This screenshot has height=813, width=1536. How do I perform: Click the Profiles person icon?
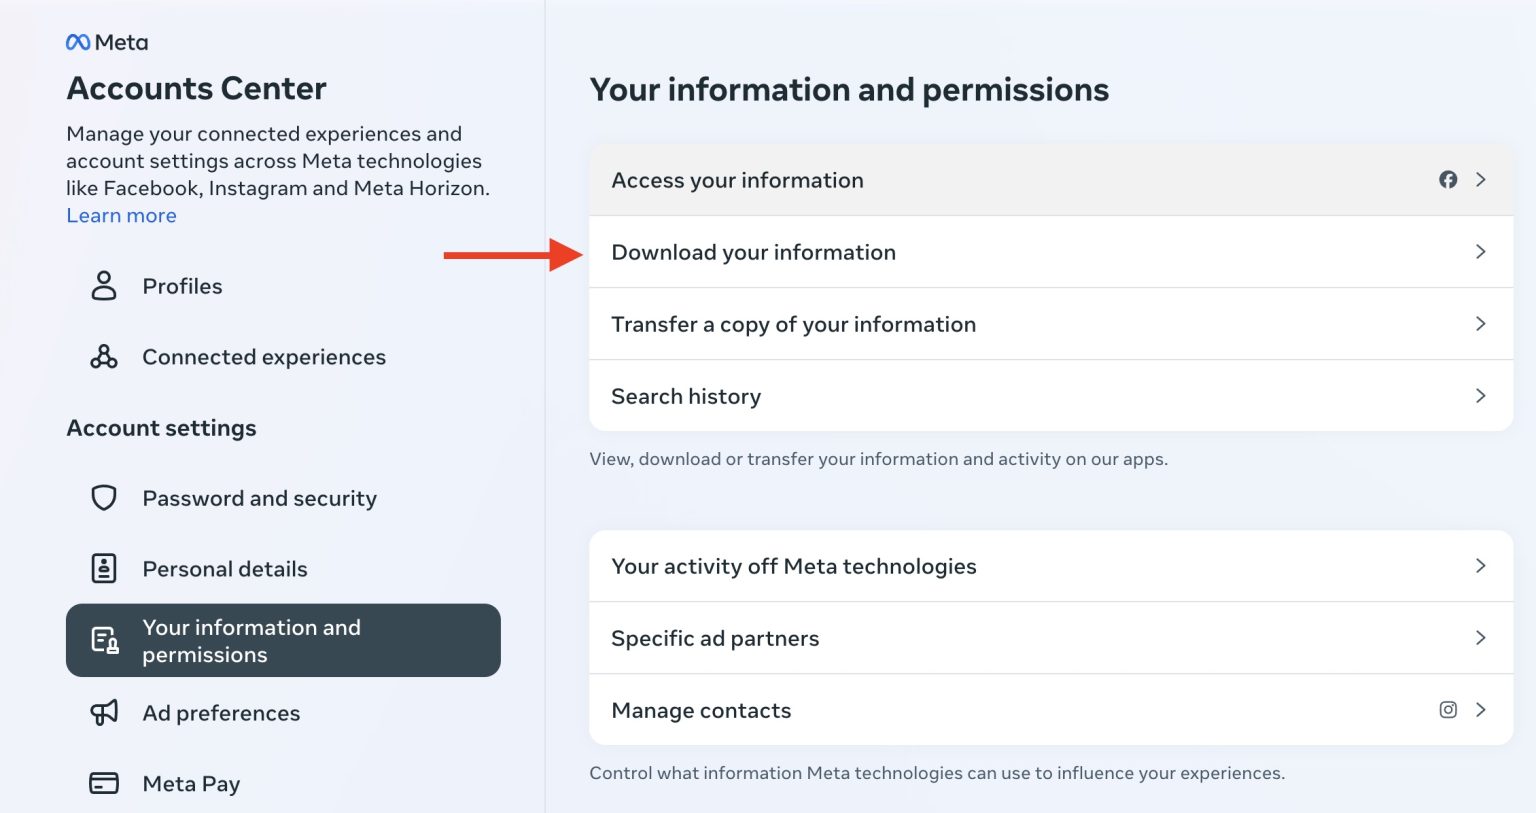pos(104,286)
